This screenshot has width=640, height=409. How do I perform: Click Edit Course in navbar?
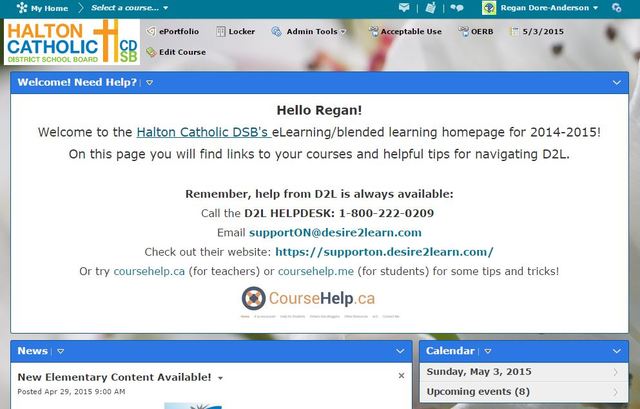(x=182, y=52)
